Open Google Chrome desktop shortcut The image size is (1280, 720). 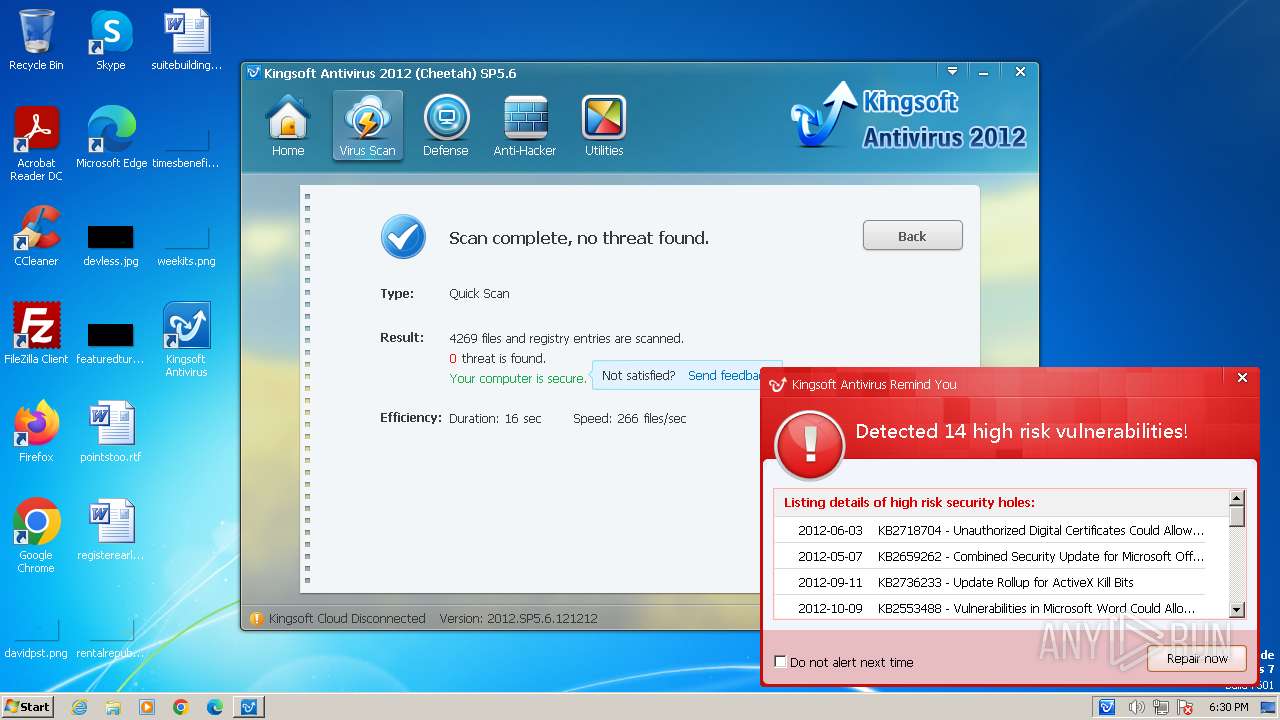pyautogui.click(x=36, y=535)
